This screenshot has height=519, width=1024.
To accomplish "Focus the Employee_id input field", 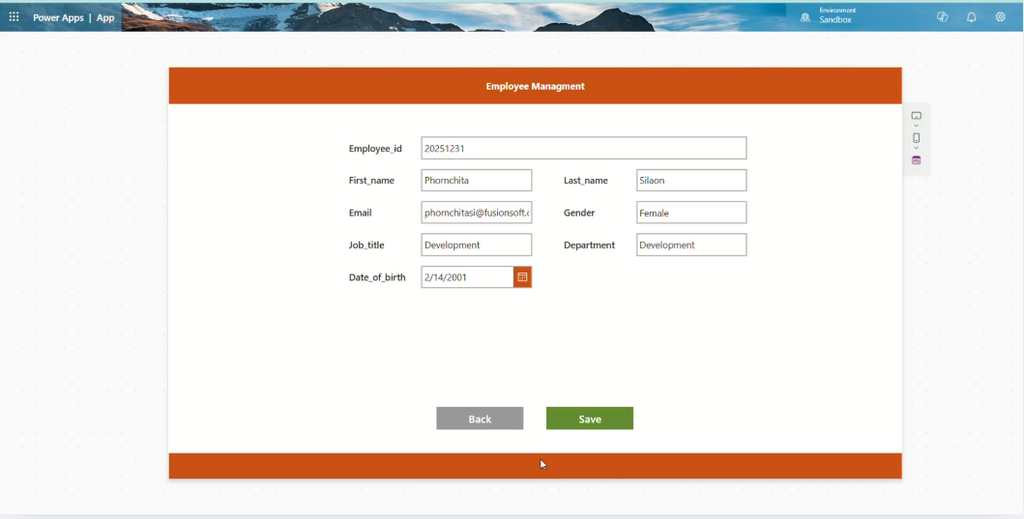I will pyautogui.click(x=584, y=148).
